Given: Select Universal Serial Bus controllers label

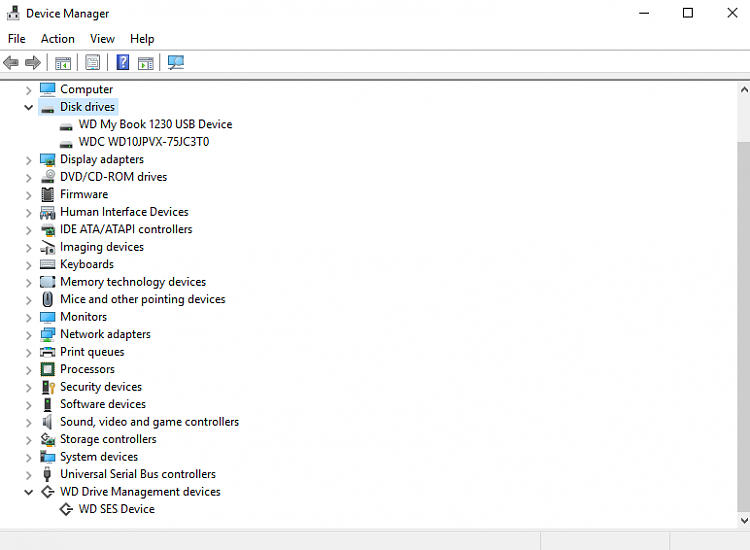Looking at the screenshot, I should tap(138, 474).
